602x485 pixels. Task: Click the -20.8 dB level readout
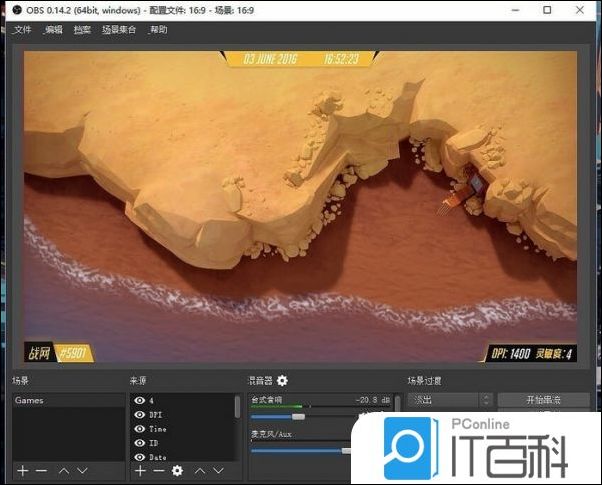pyautogui.click(x=372, y=400)
